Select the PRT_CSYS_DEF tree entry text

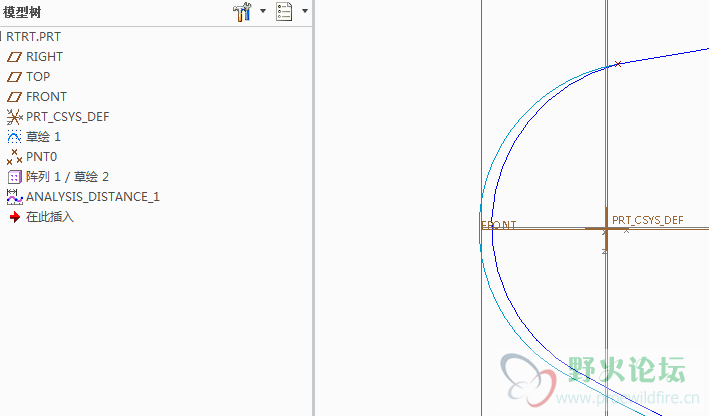pyautogui.click(x=67, y=117)
